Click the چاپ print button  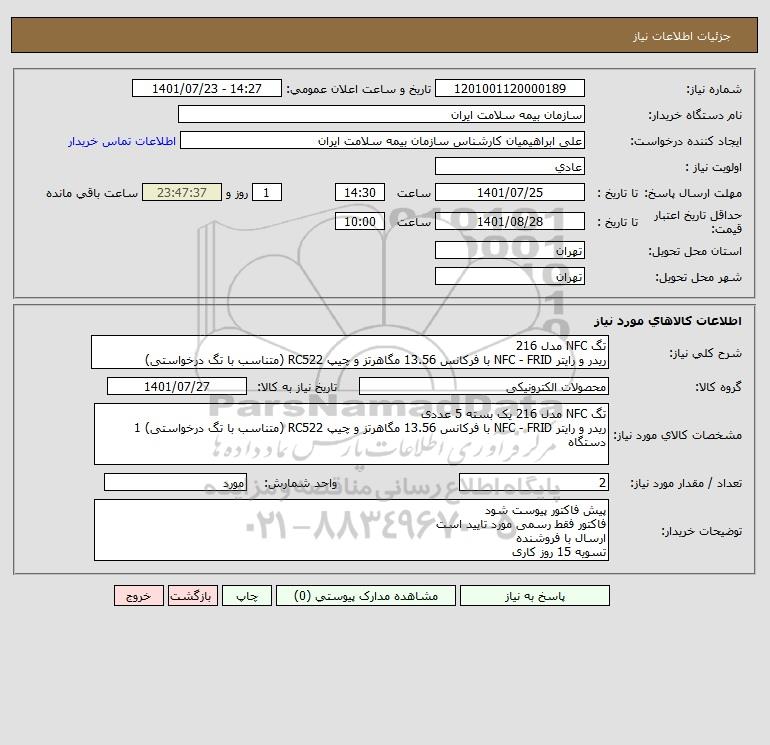click(x=247, y=596)
